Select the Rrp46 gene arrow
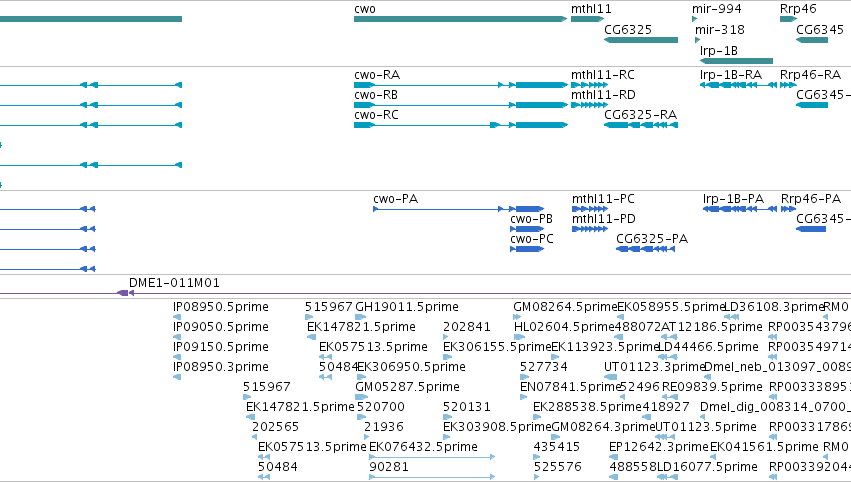851x482 pixels. click(x=788, y=19)
